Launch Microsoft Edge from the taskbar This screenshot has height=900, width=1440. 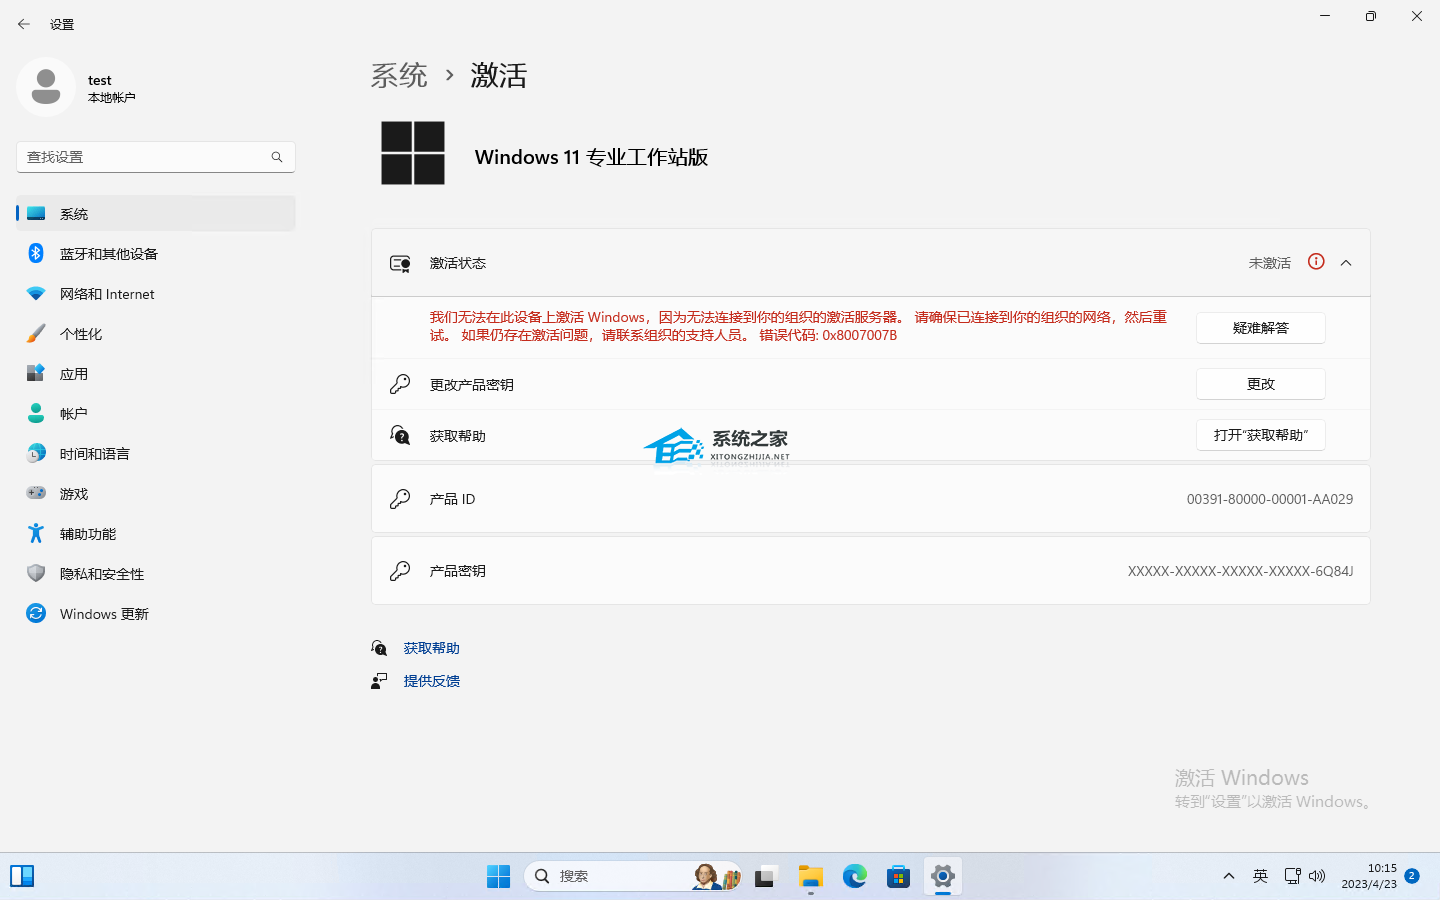pyautogui.click(x=854, y=876)
